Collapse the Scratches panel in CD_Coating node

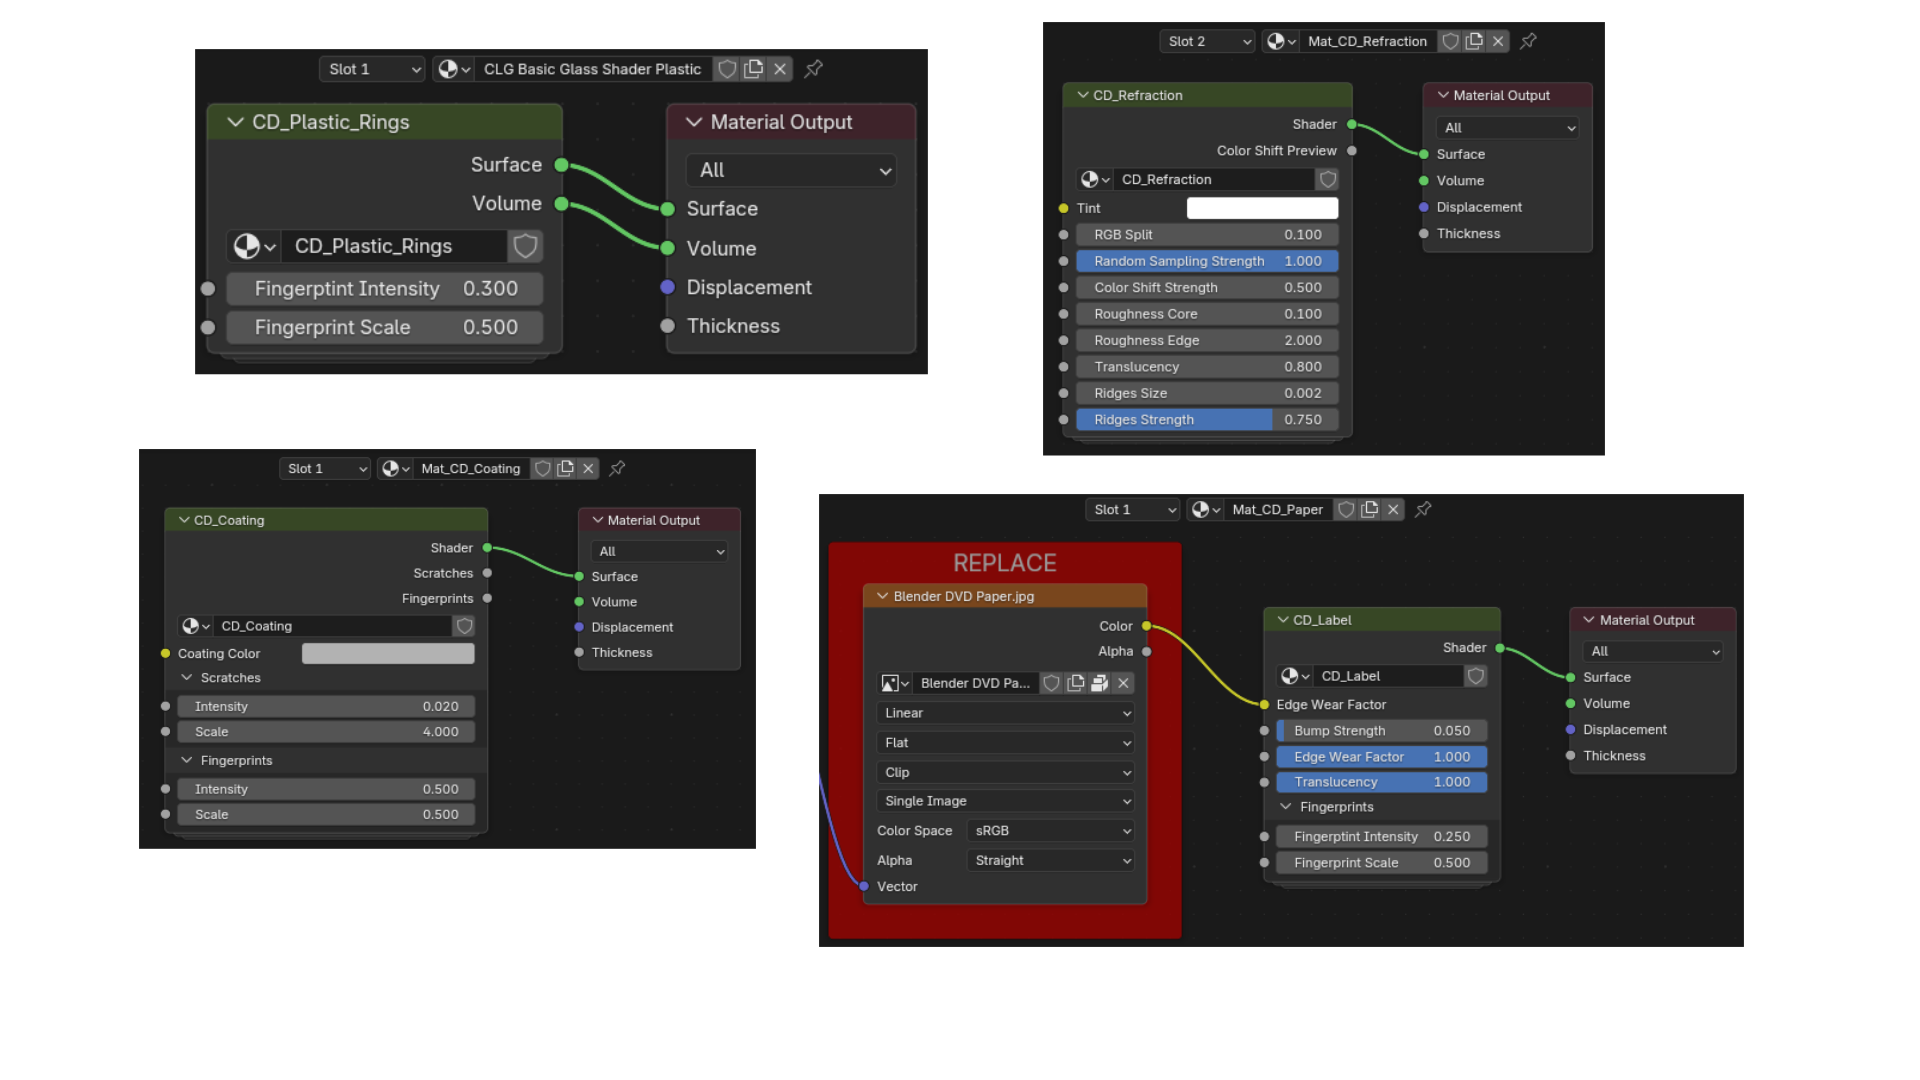[187, 678]
